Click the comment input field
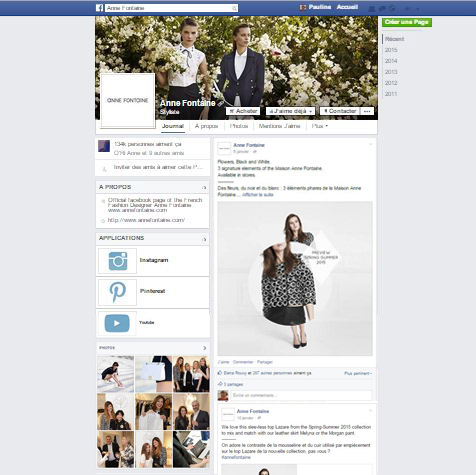Screen dimensions: 476x475 click(301, 395)
